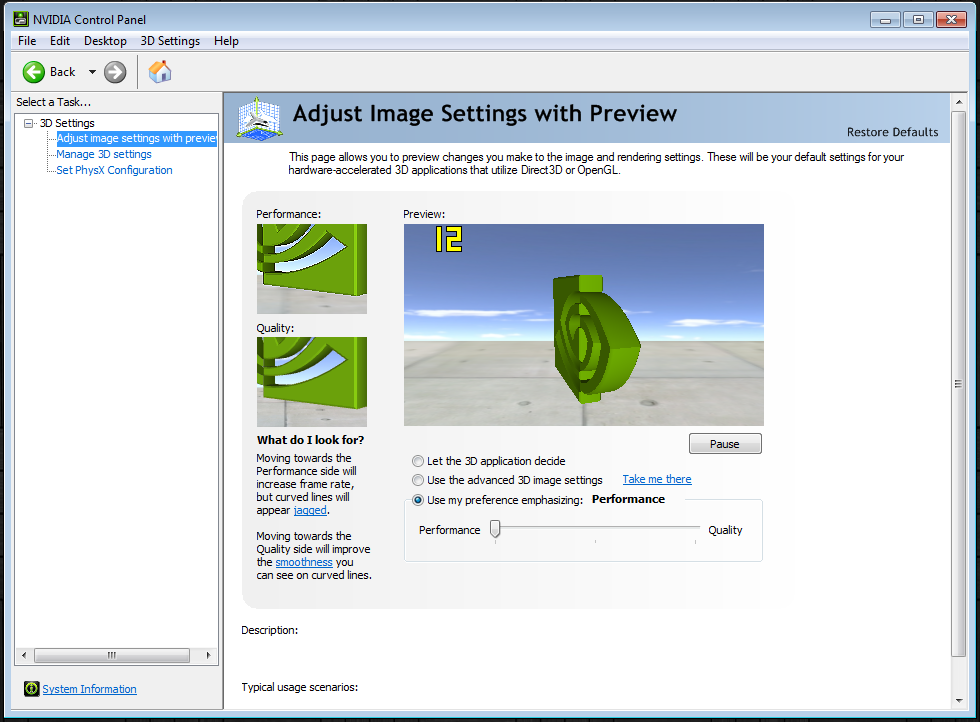Click the 'Typical usage scenarios:' label

click(300, 687)
